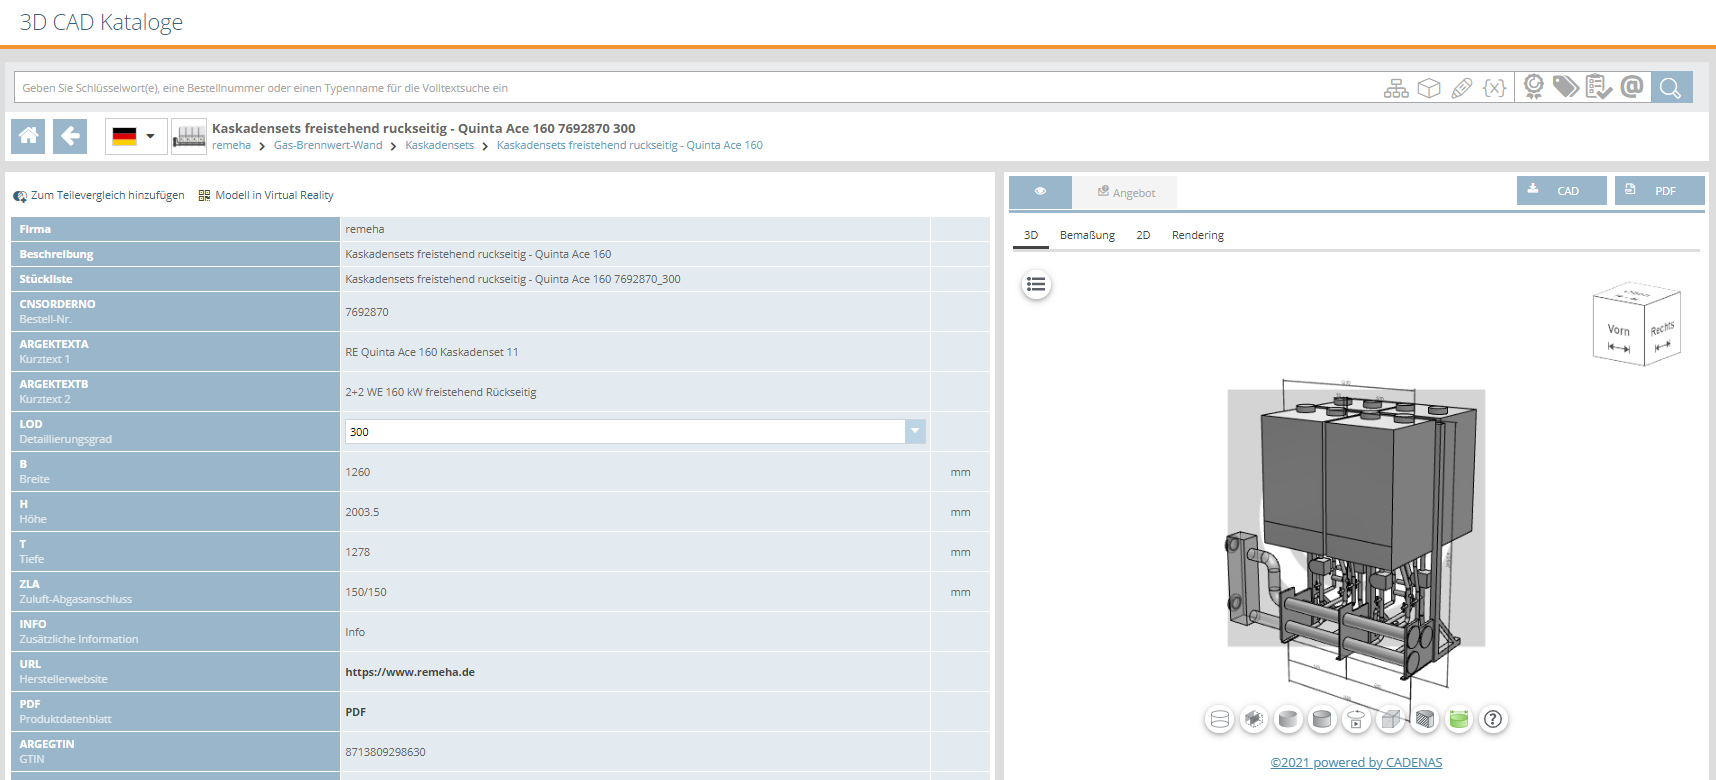The height and width of the screenshot is (780, 1716).
Task: Open the viewer help question mark
Action: point(1493,719)
